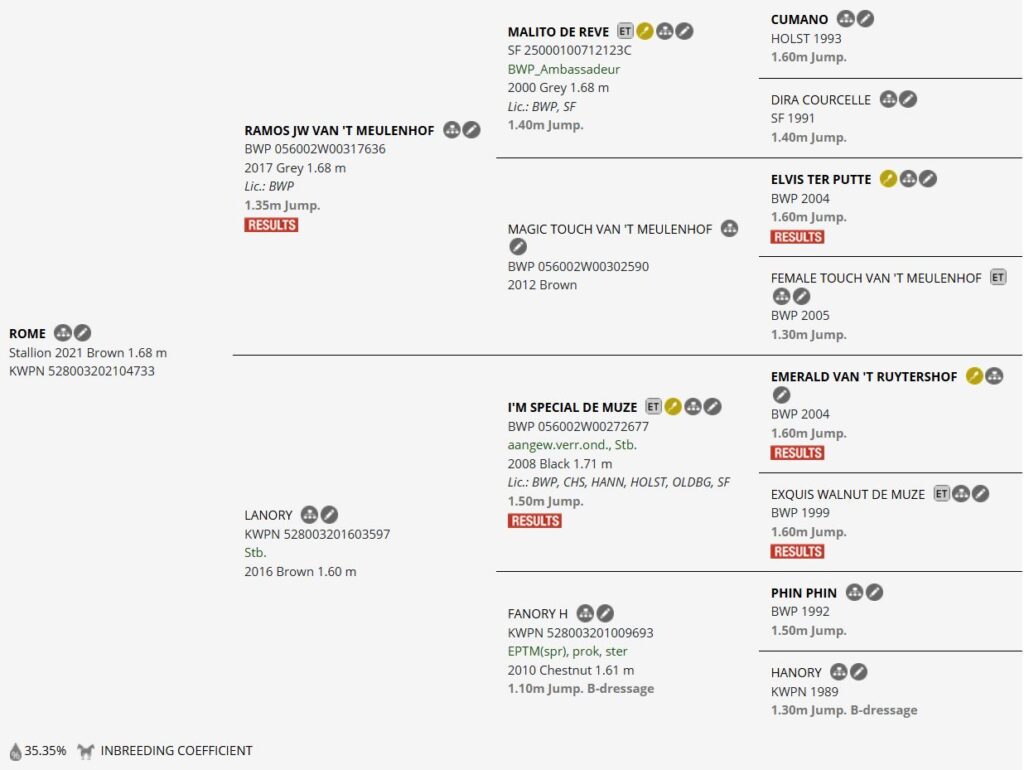Open the pedigree icon beside Cumano
The image size is (1024, 770).
point(846,19)
